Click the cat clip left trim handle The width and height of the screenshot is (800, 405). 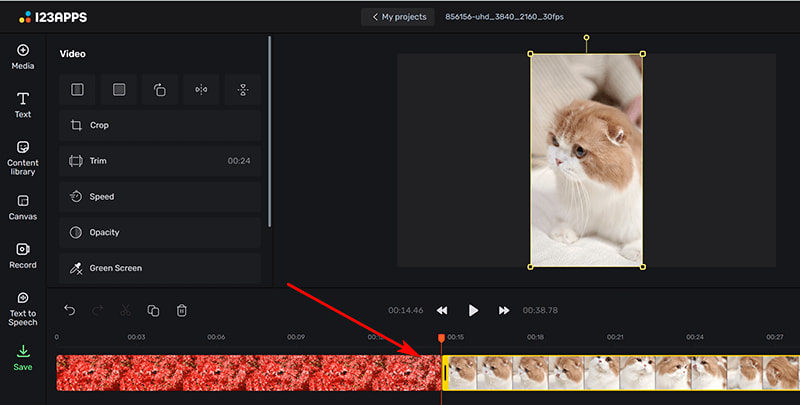tap(445, 373)
